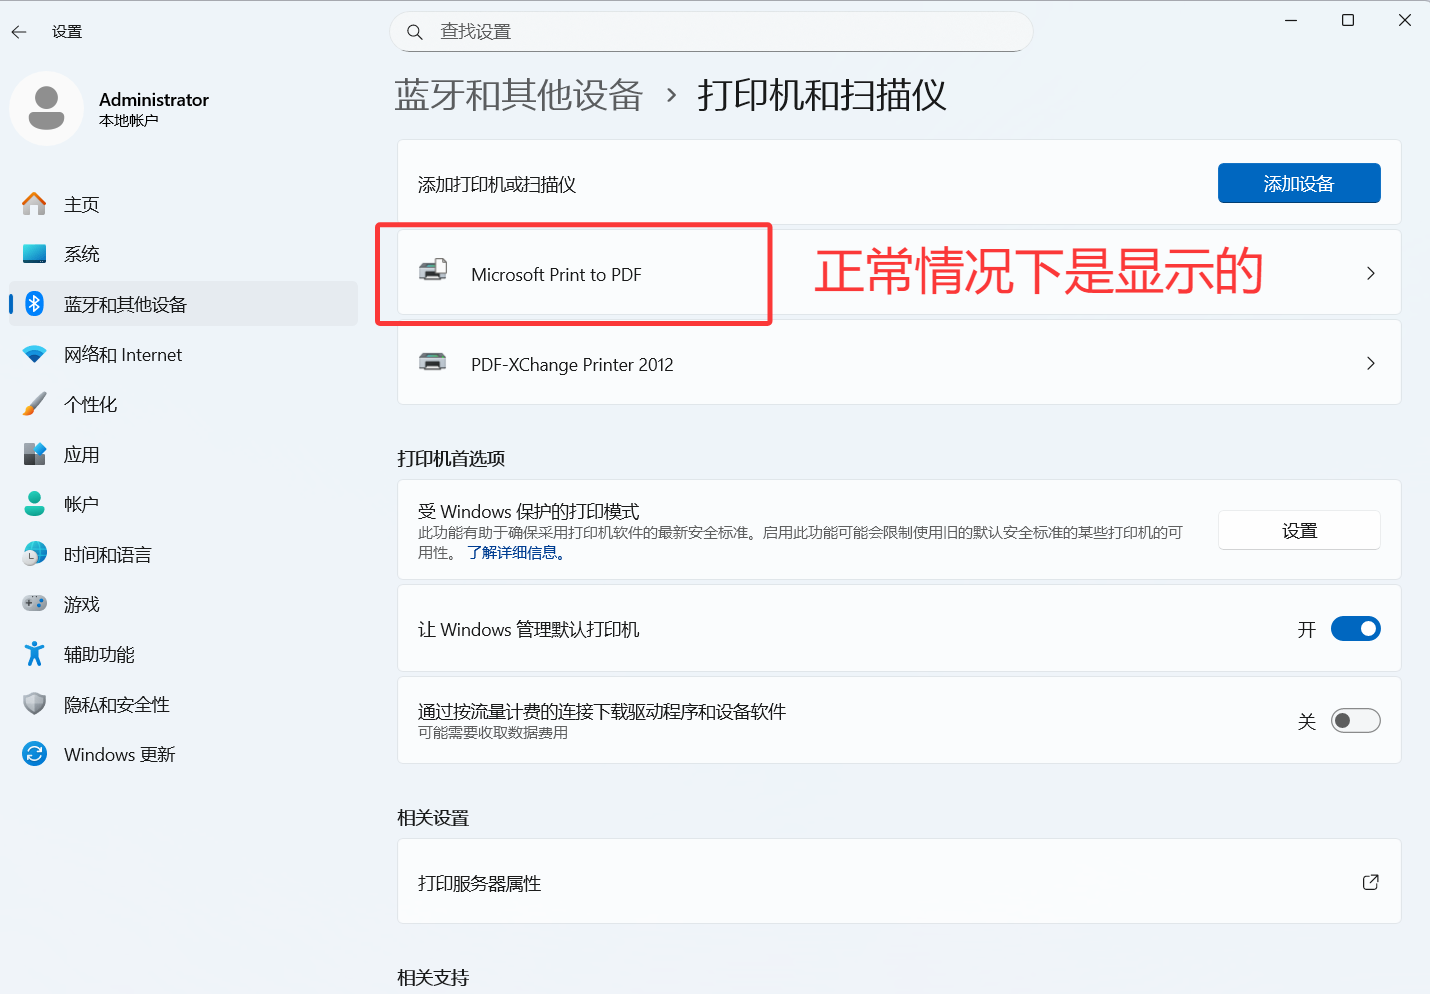Click the Windows Update sync icon
This screenshot has width=1430, height=994.
(x=34, y=754)
